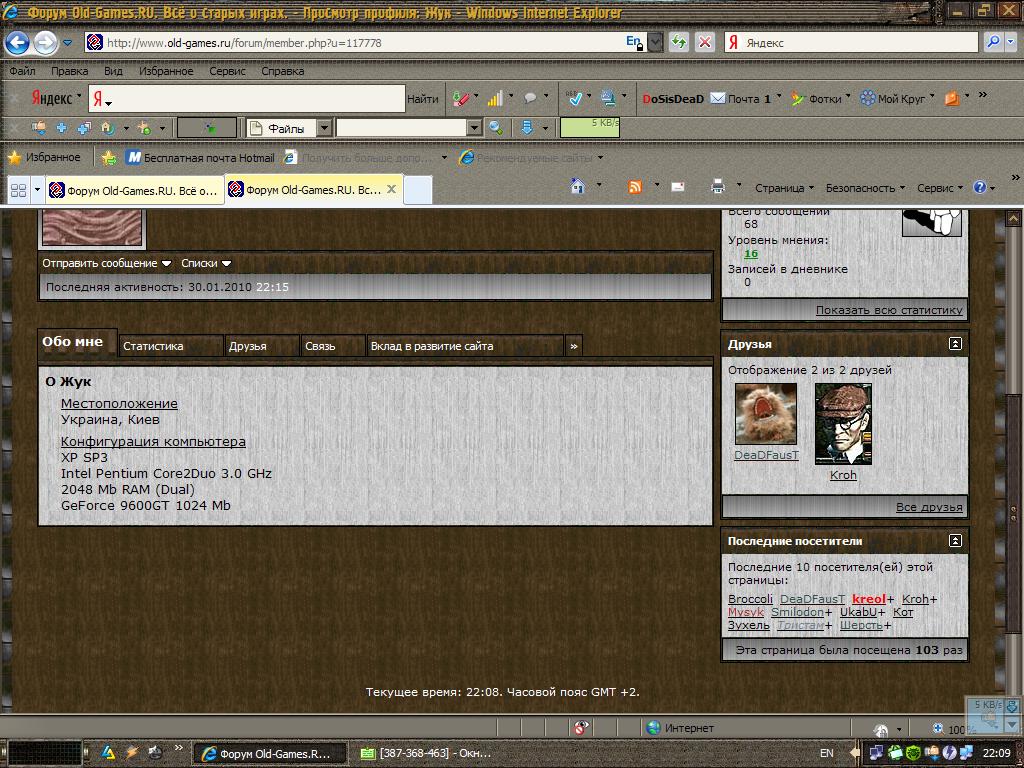Switch to the Связь profile tab
The image size is (1024, 768).
click(x=333, y=346)
